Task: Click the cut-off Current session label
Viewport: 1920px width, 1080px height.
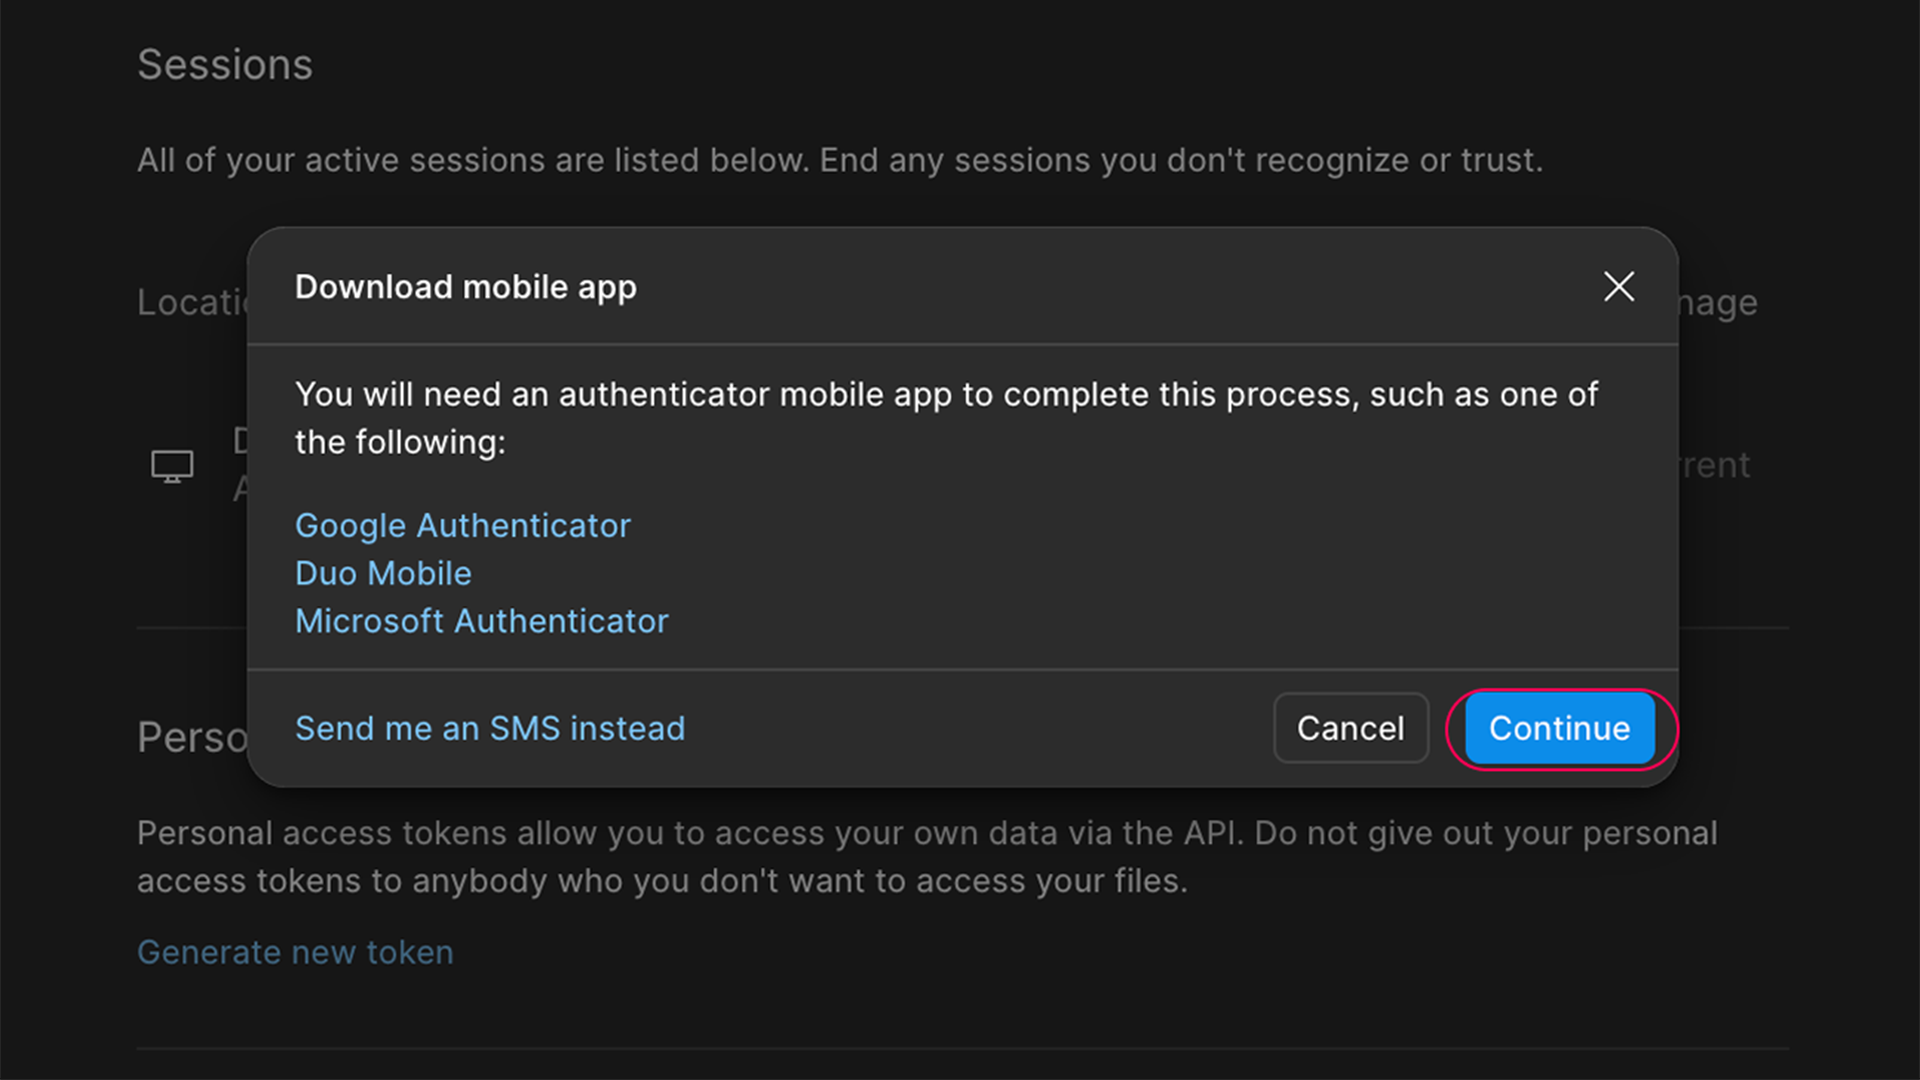Action: pyautogui.click(x=1715, y=466)
